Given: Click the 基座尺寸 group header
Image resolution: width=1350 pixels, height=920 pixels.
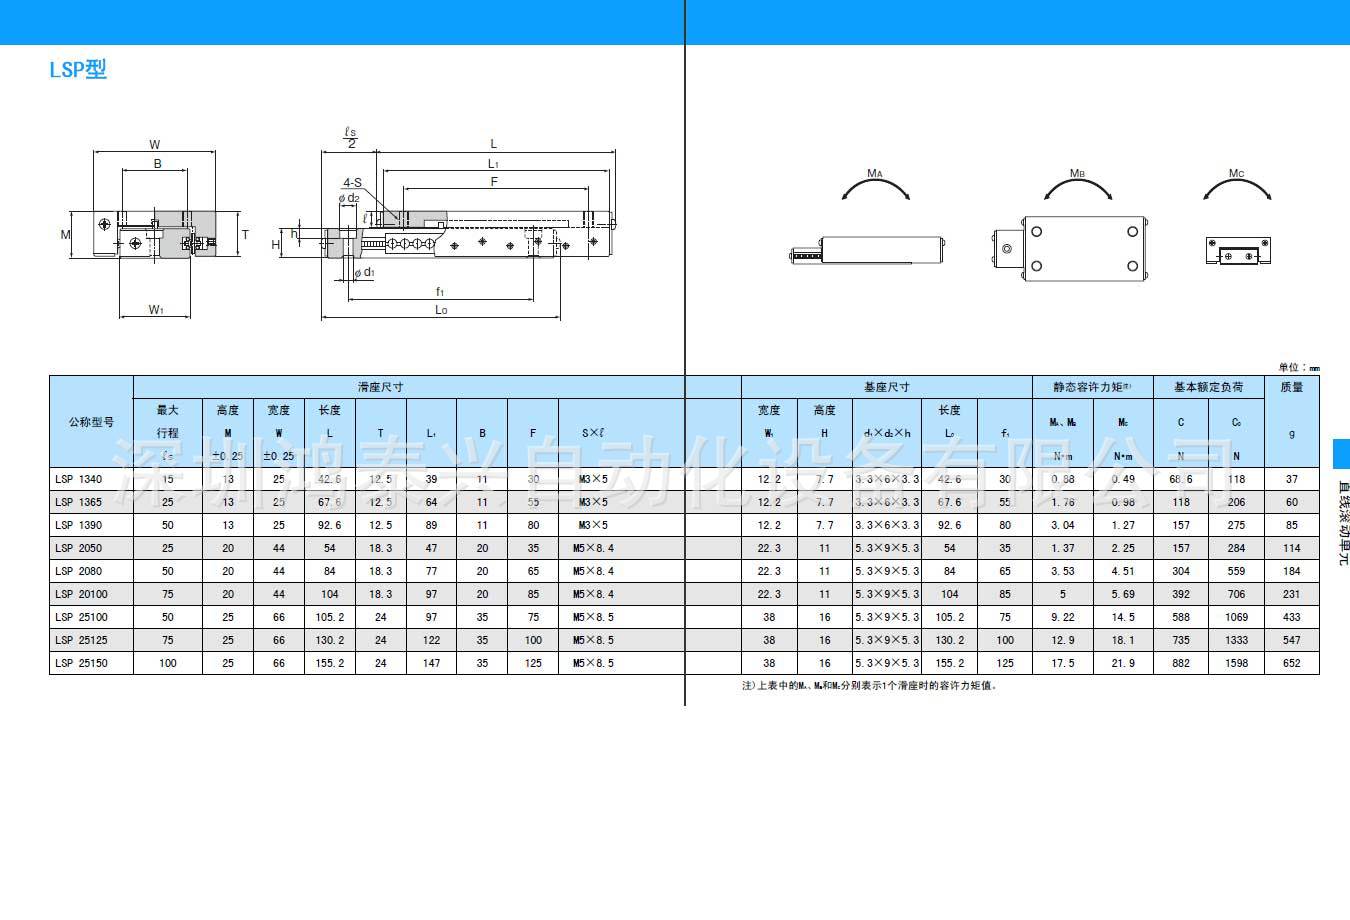Looking at the screenshot, I should click(x=886, y=387).
